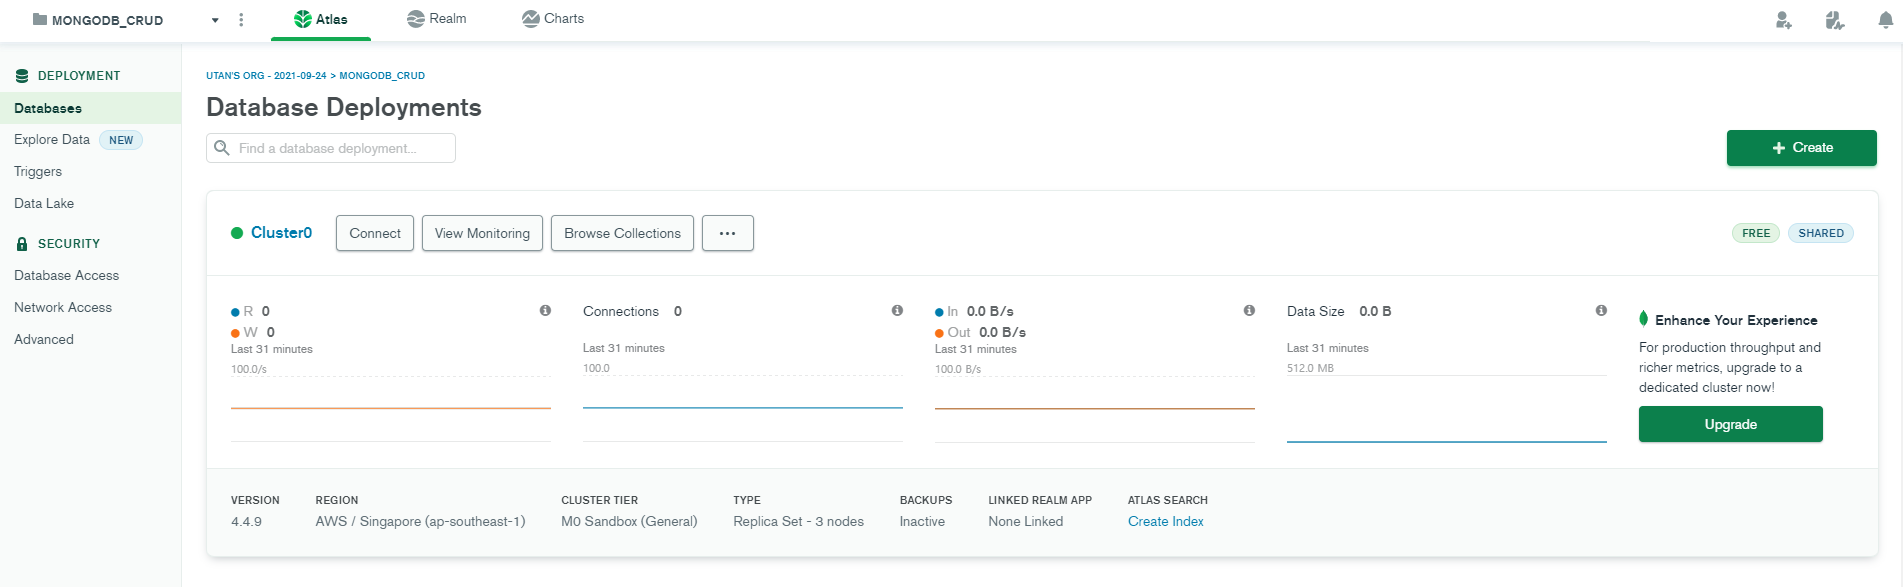Open Network Access page
This screenshot has width=1903, height=587.
63,308
